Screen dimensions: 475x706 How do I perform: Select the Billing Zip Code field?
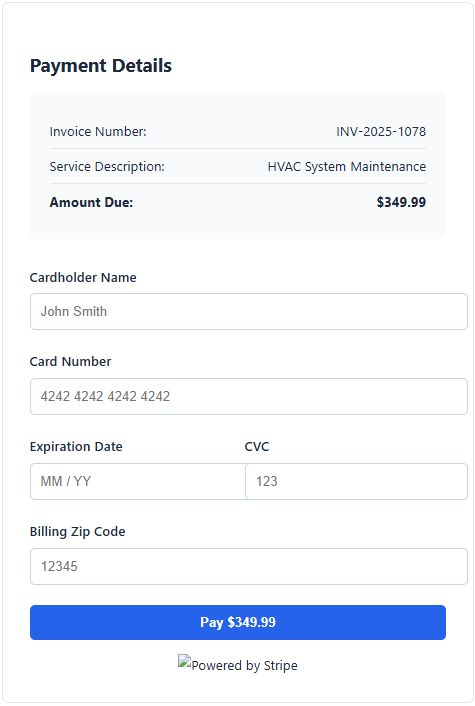[x=249, y=566]
